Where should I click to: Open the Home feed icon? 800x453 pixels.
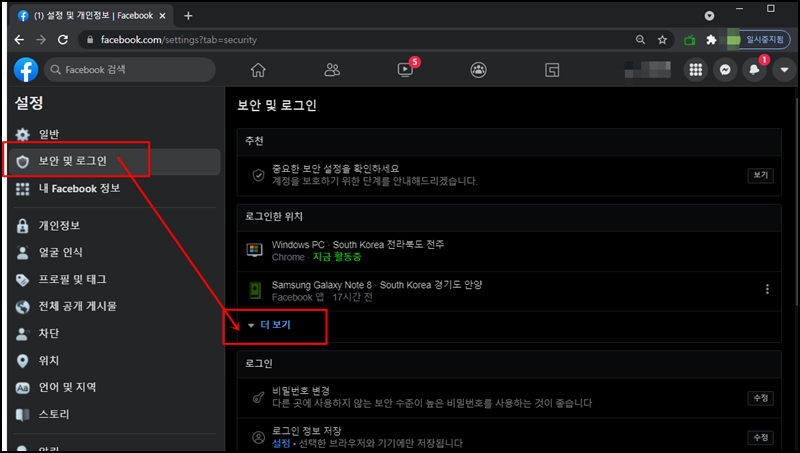[258, 70]
